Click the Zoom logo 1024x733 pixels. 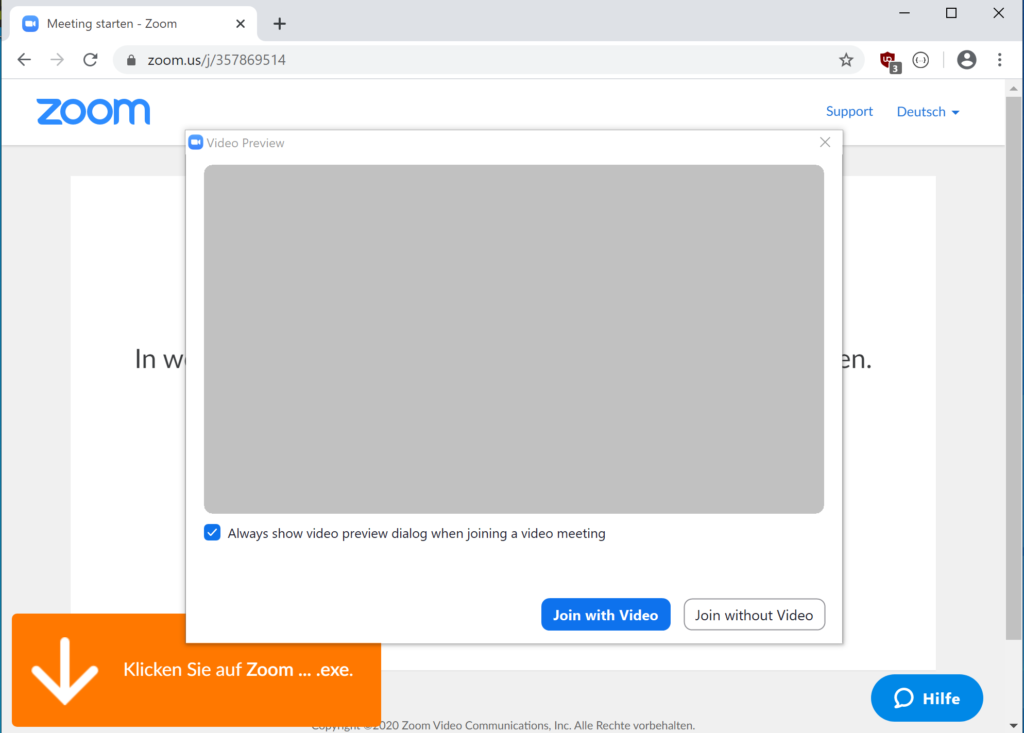coord(93,112)
